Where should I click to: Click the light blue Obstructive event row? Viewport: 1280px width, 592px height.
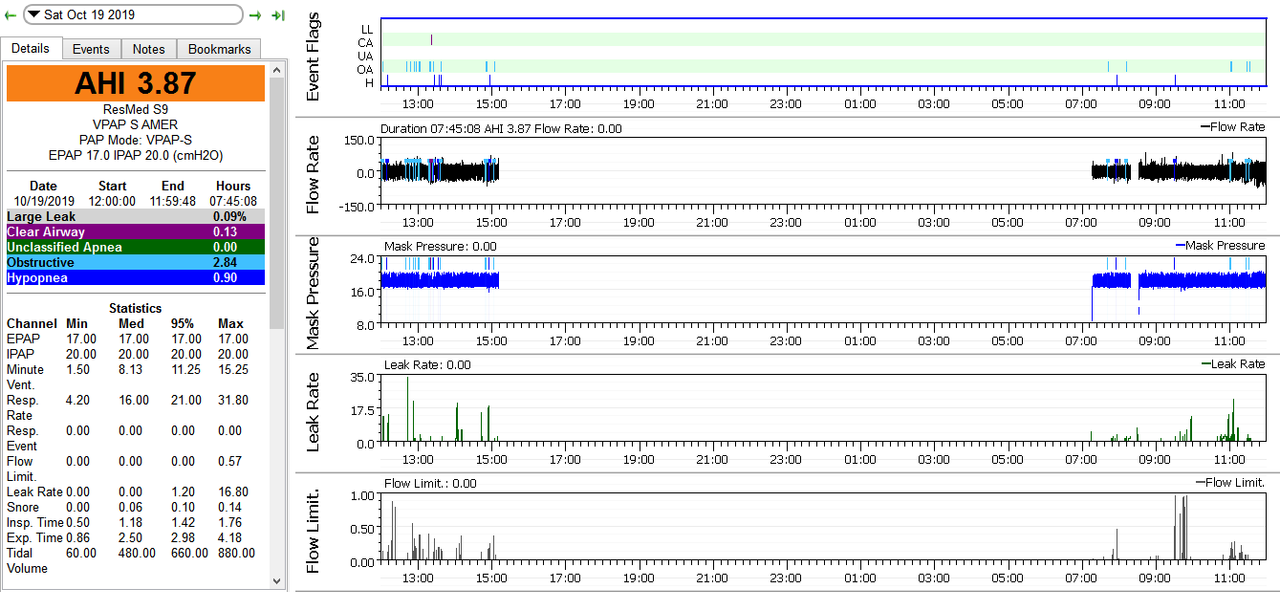click(x=136, y=263)
